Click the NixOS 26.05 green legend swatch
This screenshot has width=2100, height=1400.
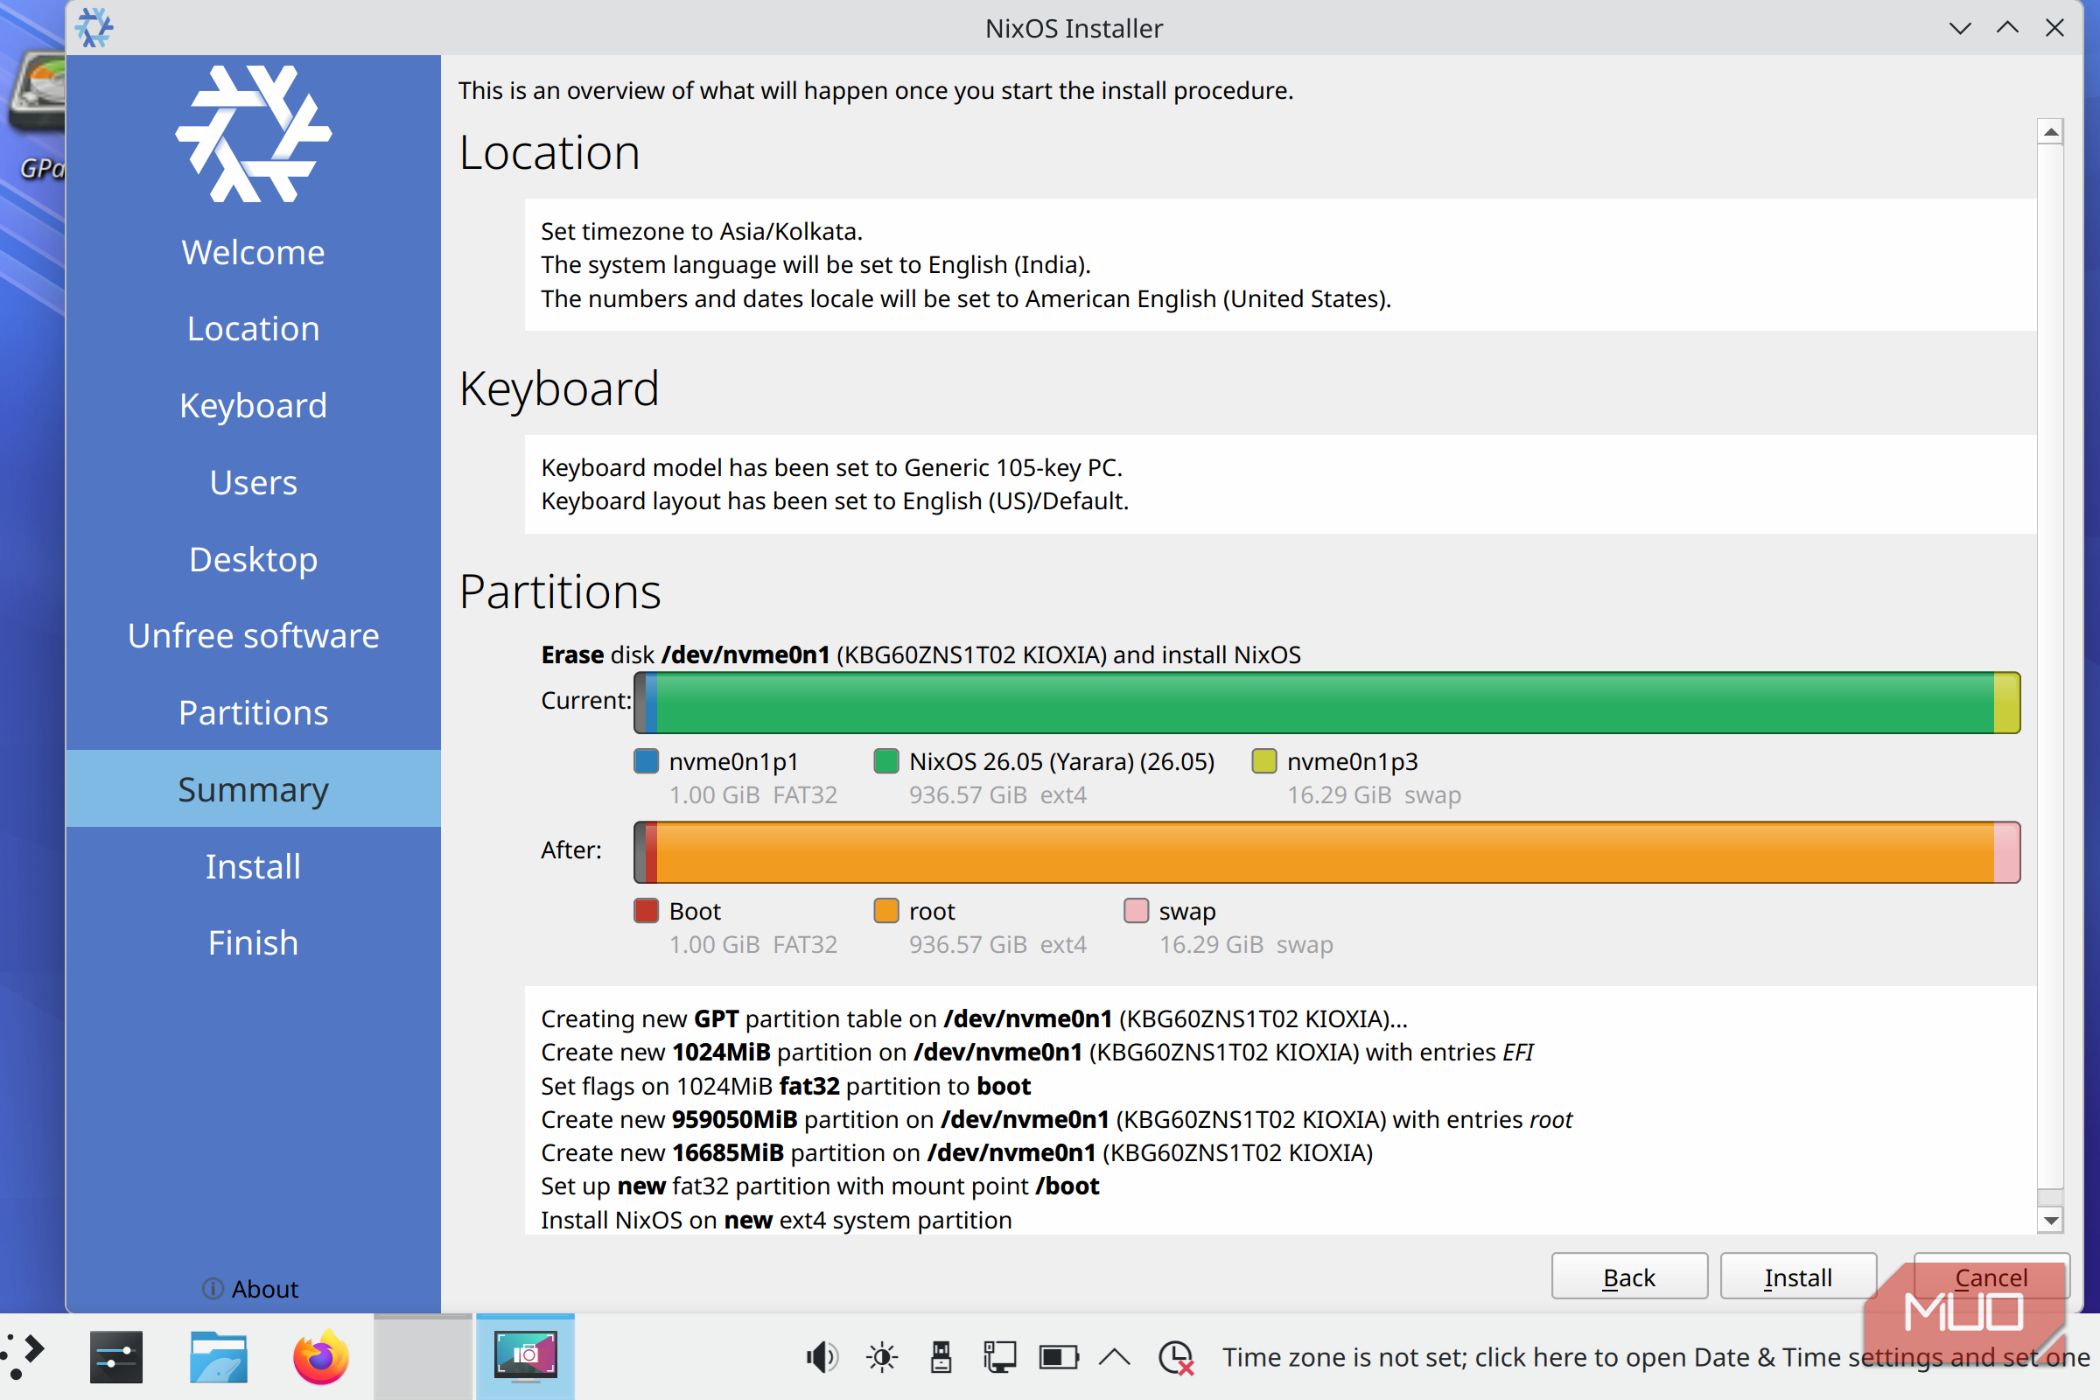[x=886, y=761]
